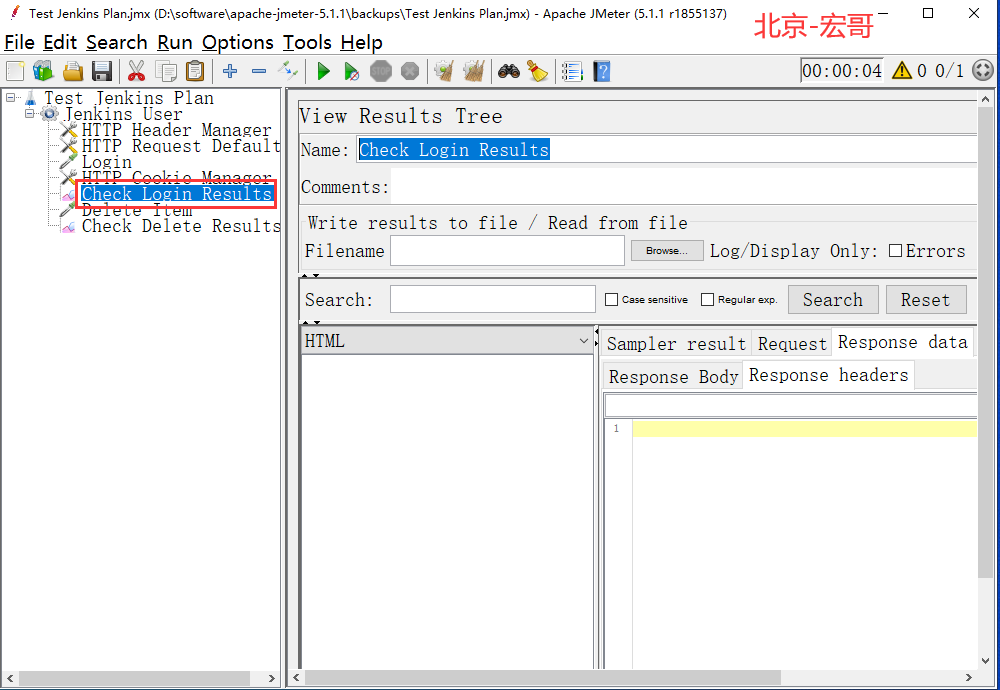Open the Function Helper list icon
The height and width of the screenshot is (690, 1000).
[573, 71]
